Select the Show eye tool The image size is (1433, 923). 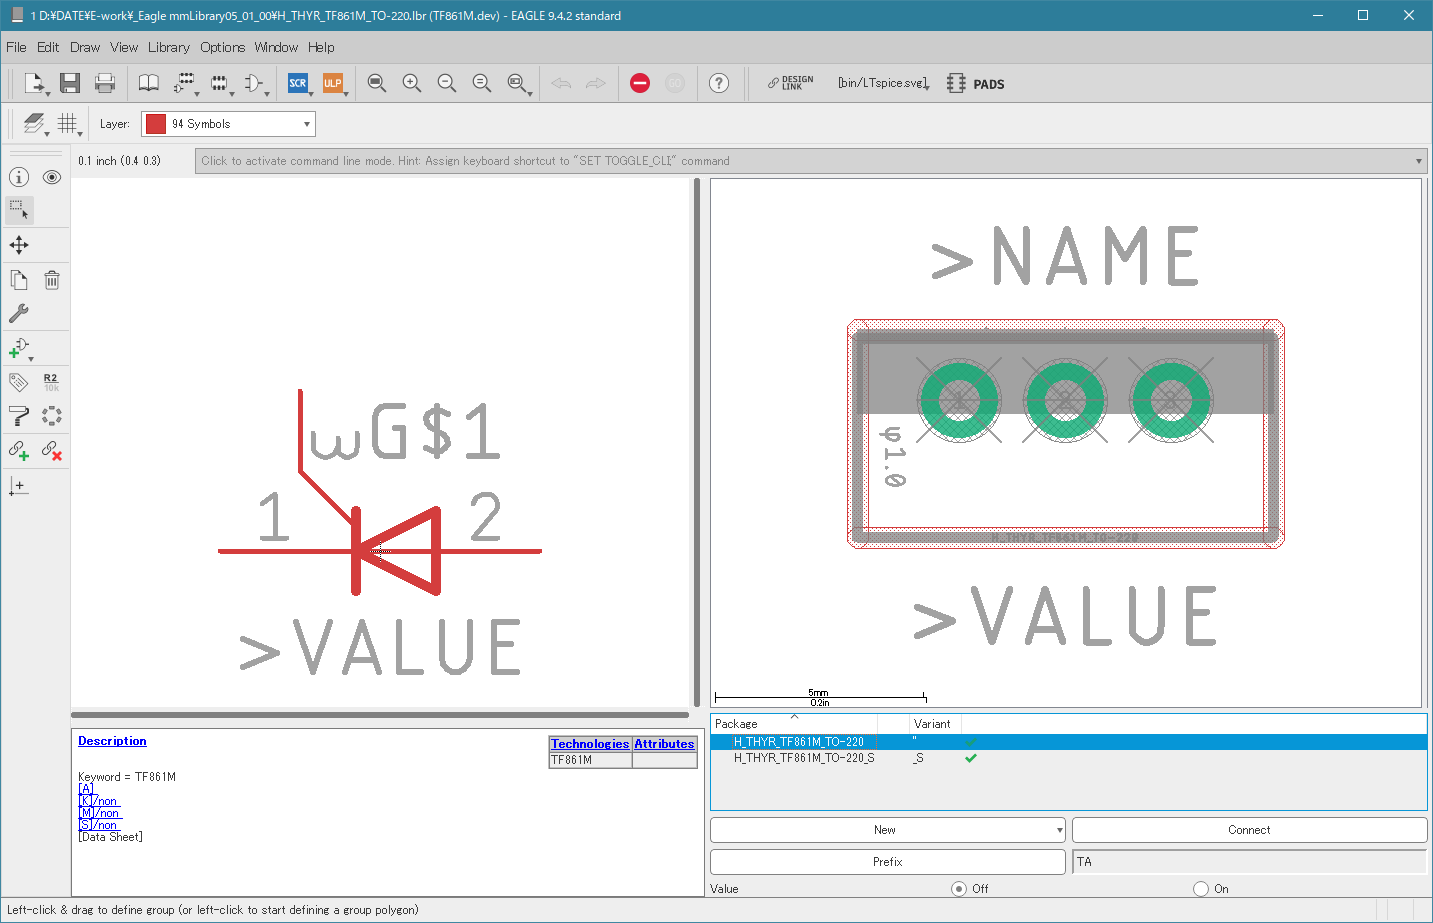tap(52, 177)
